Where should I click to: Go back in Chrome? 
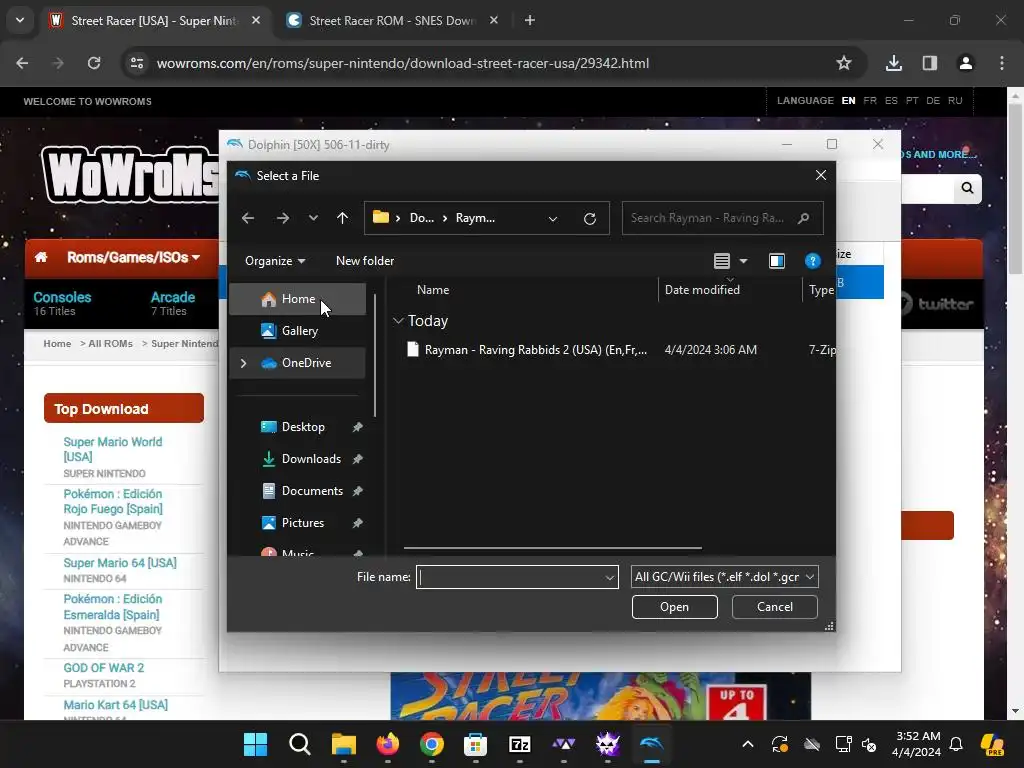click(x=22, y=63)
